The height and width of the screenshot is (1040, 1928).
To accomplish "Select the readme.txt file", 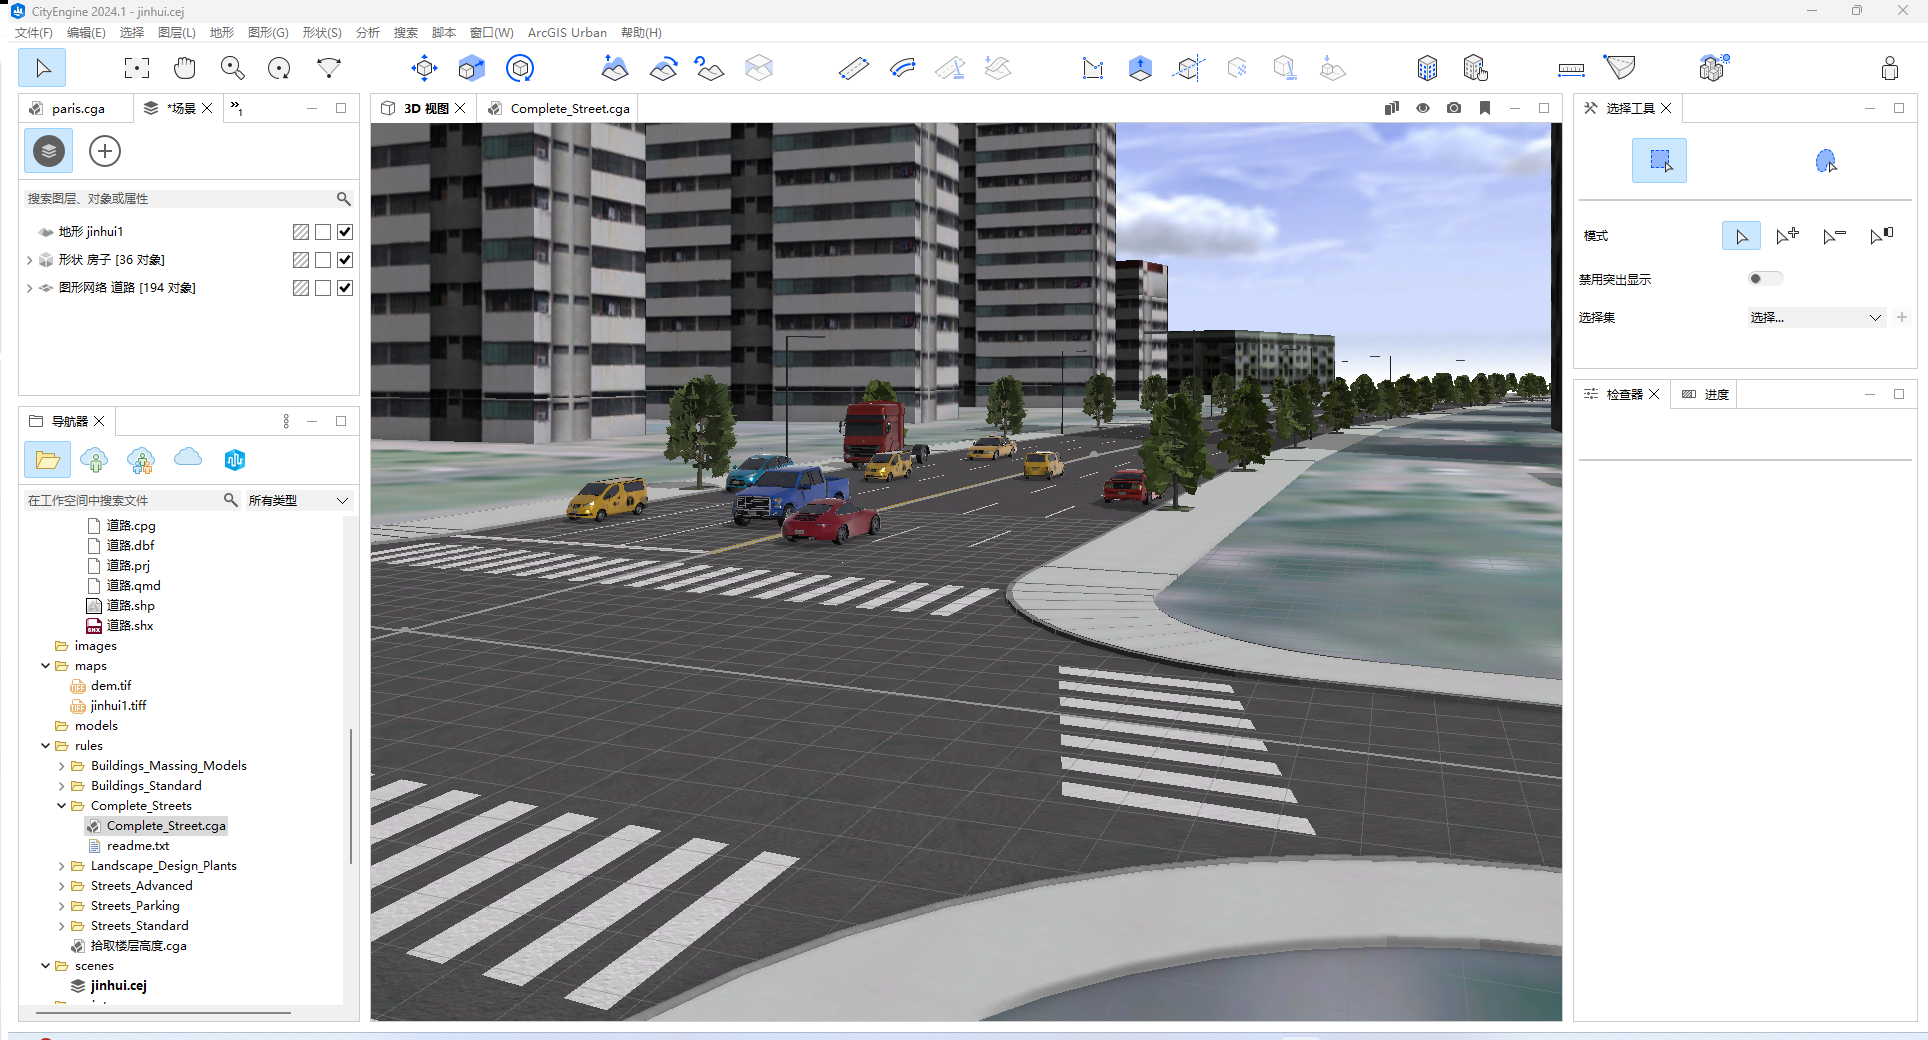I will [138, 846].
